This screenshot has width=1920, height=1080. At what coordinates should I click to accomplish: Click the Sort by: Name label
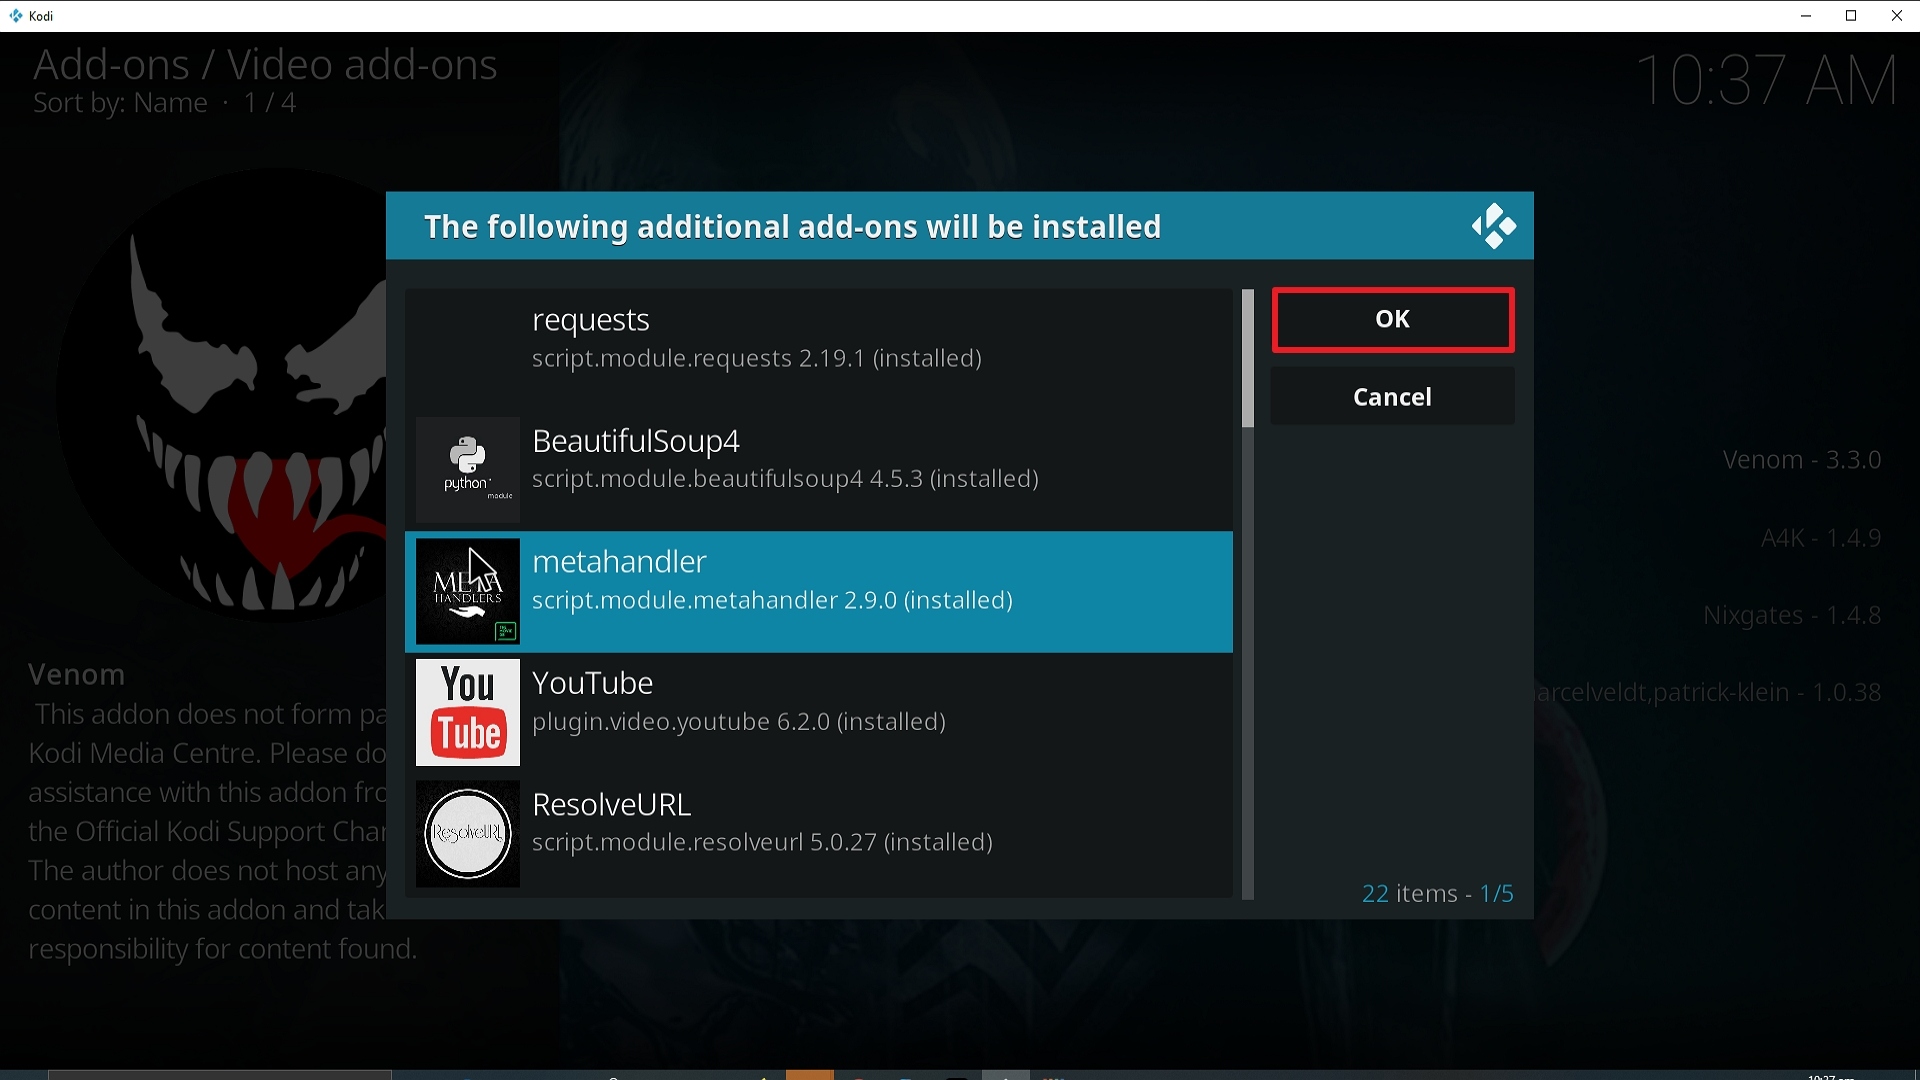120,103
